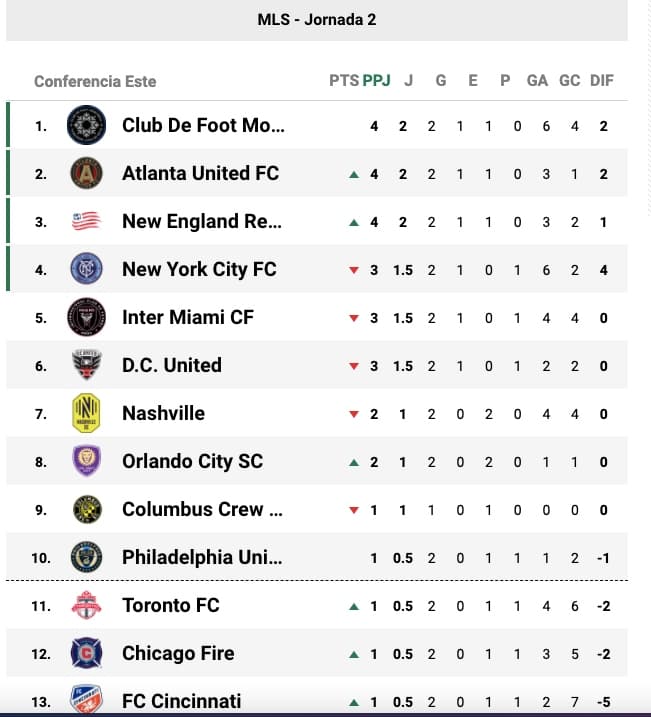Select the MLS - Jornada 2 header
The image size is (651, 717).
tap(317, 20)
